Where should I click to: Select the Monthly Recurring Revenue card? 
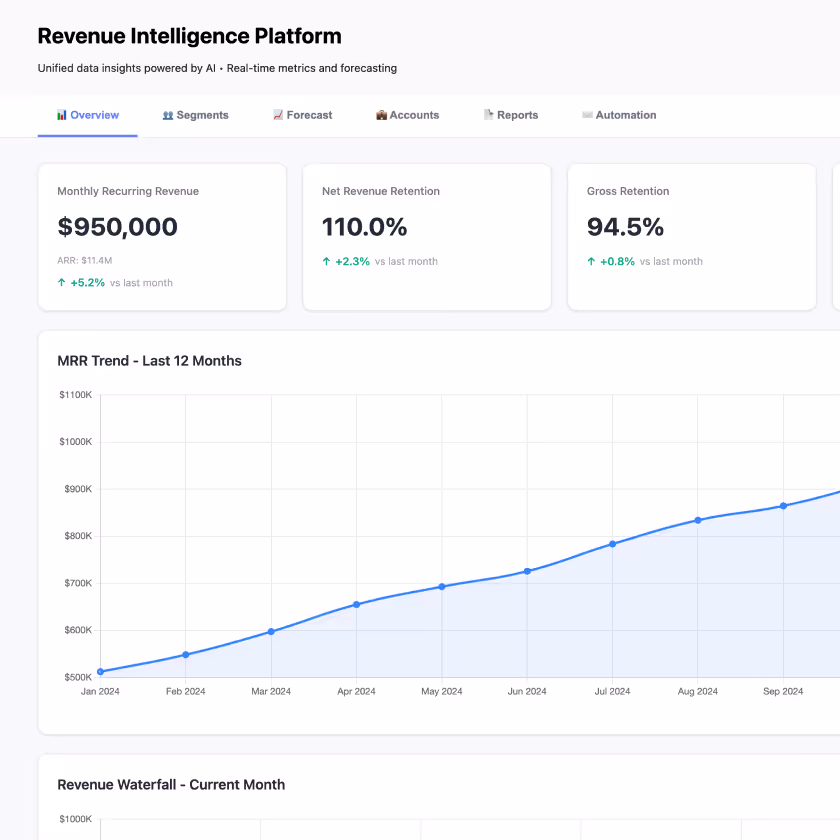tap(163, 236)
